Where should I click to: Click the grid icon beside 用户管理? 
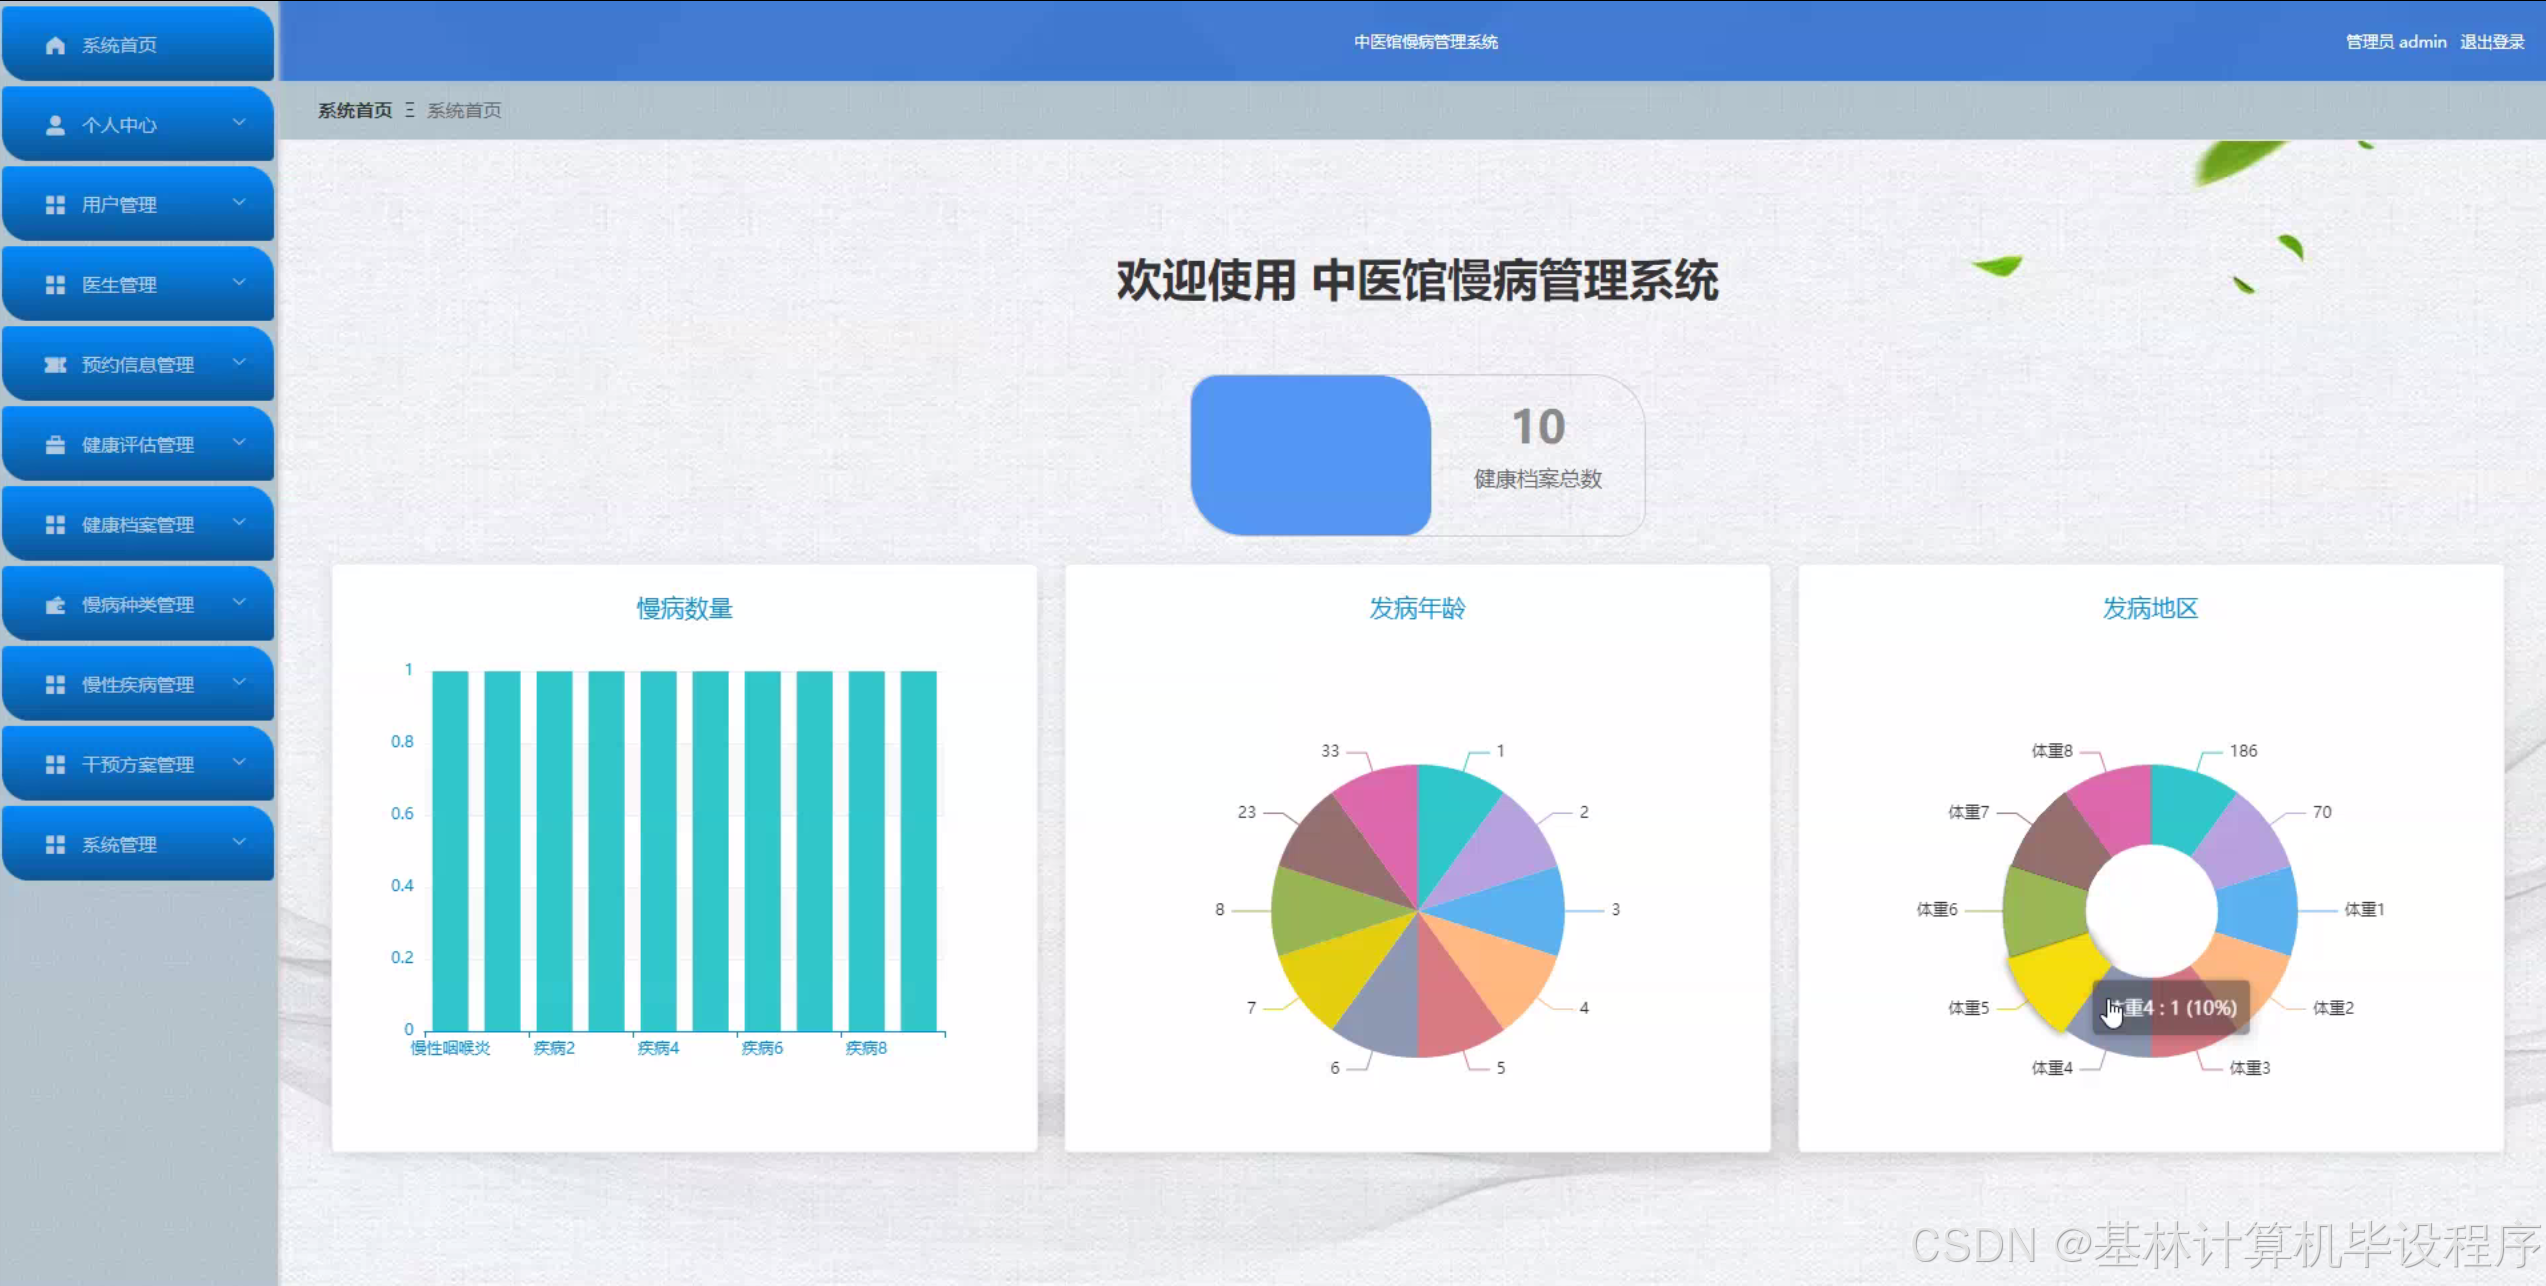point(55,205)
